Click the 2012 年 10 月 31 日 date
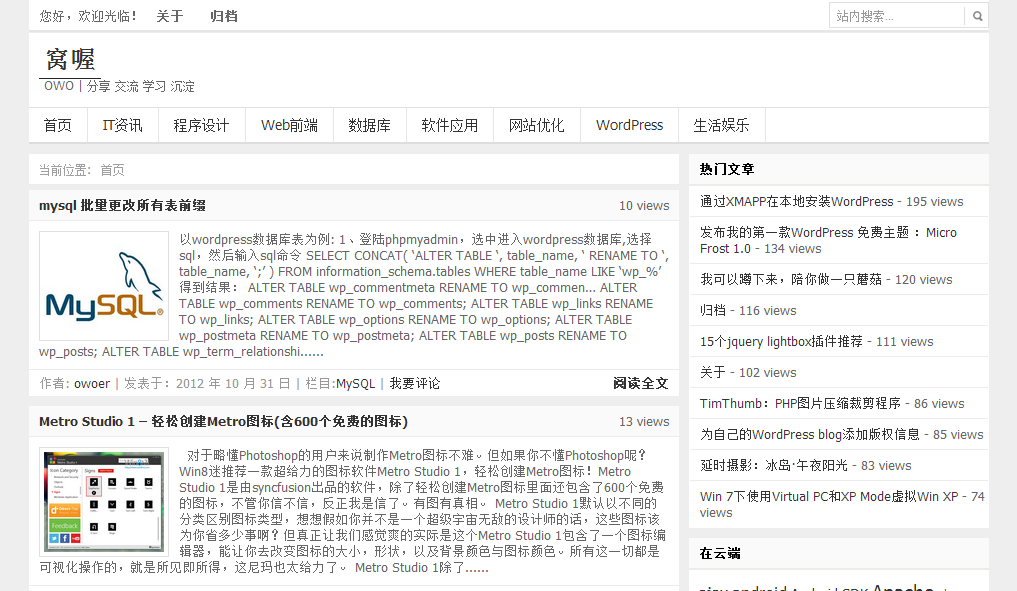Viewport: 1017px width, 591px height. (232, 383)
